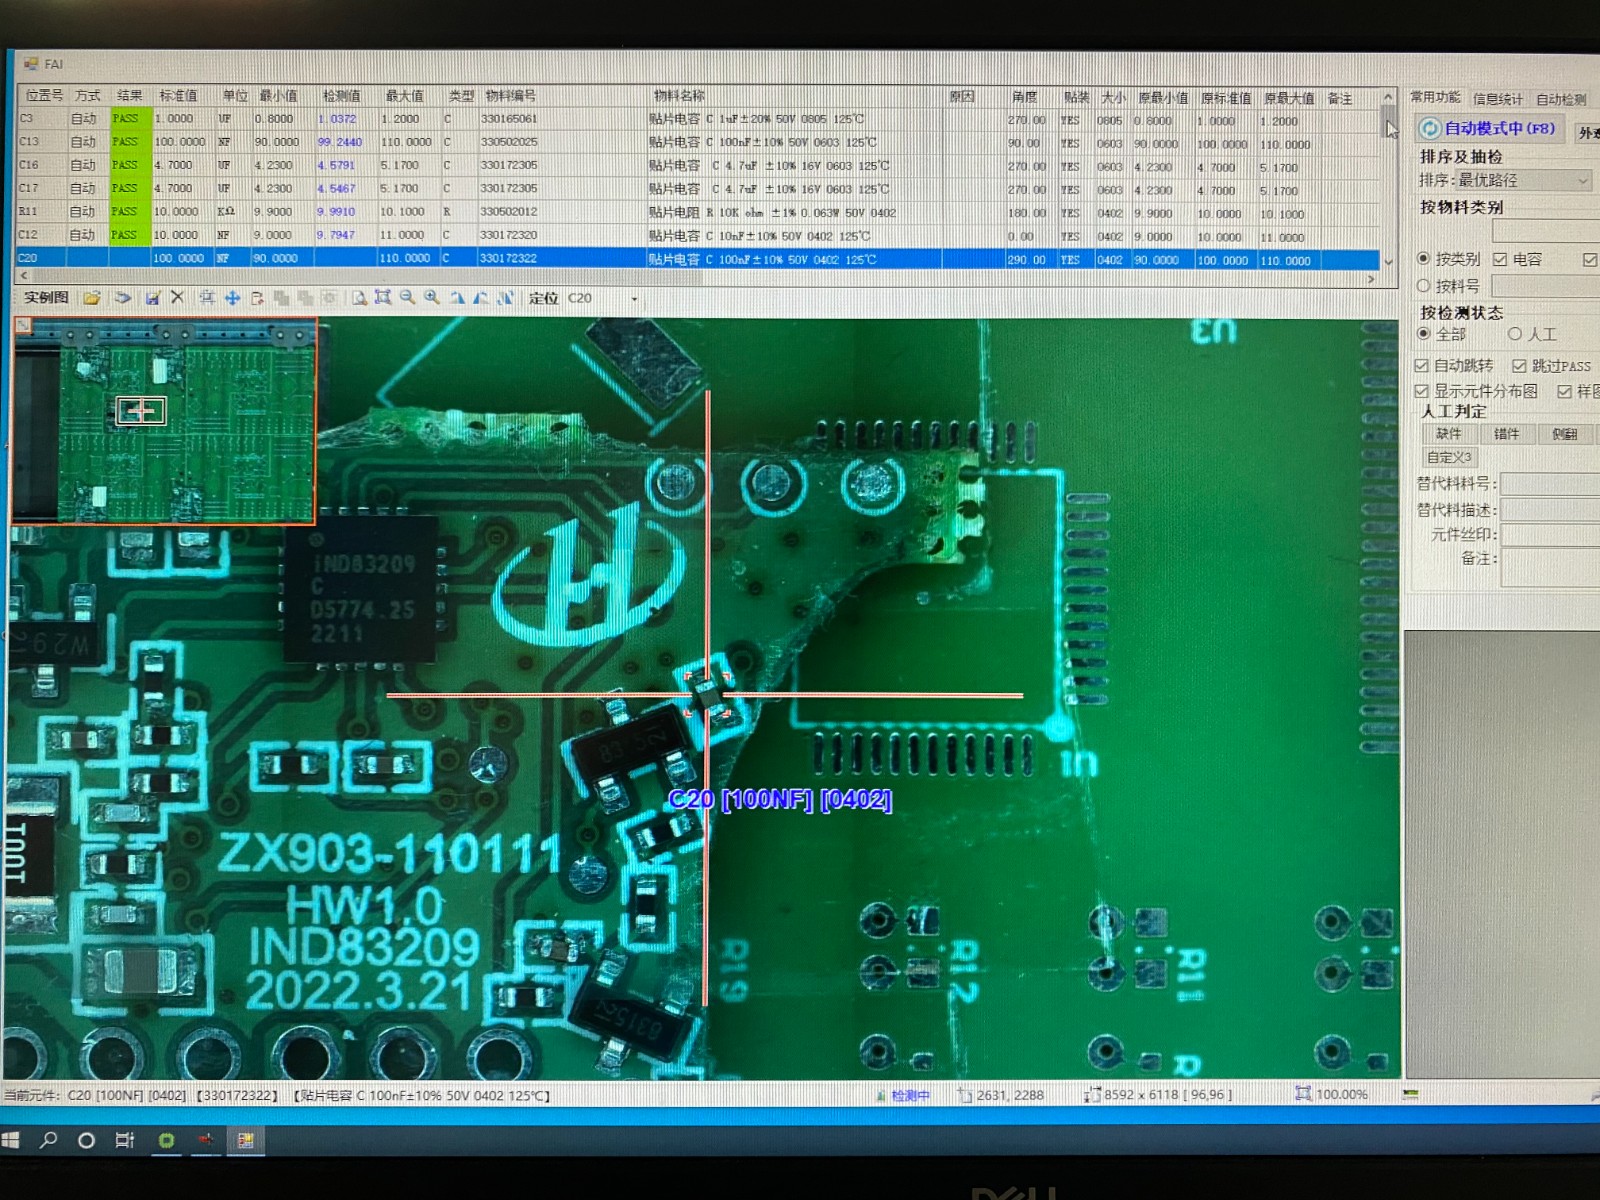Click the board overview thumbnail image
Screen dimensions: 1600x1200
point(165,422)
